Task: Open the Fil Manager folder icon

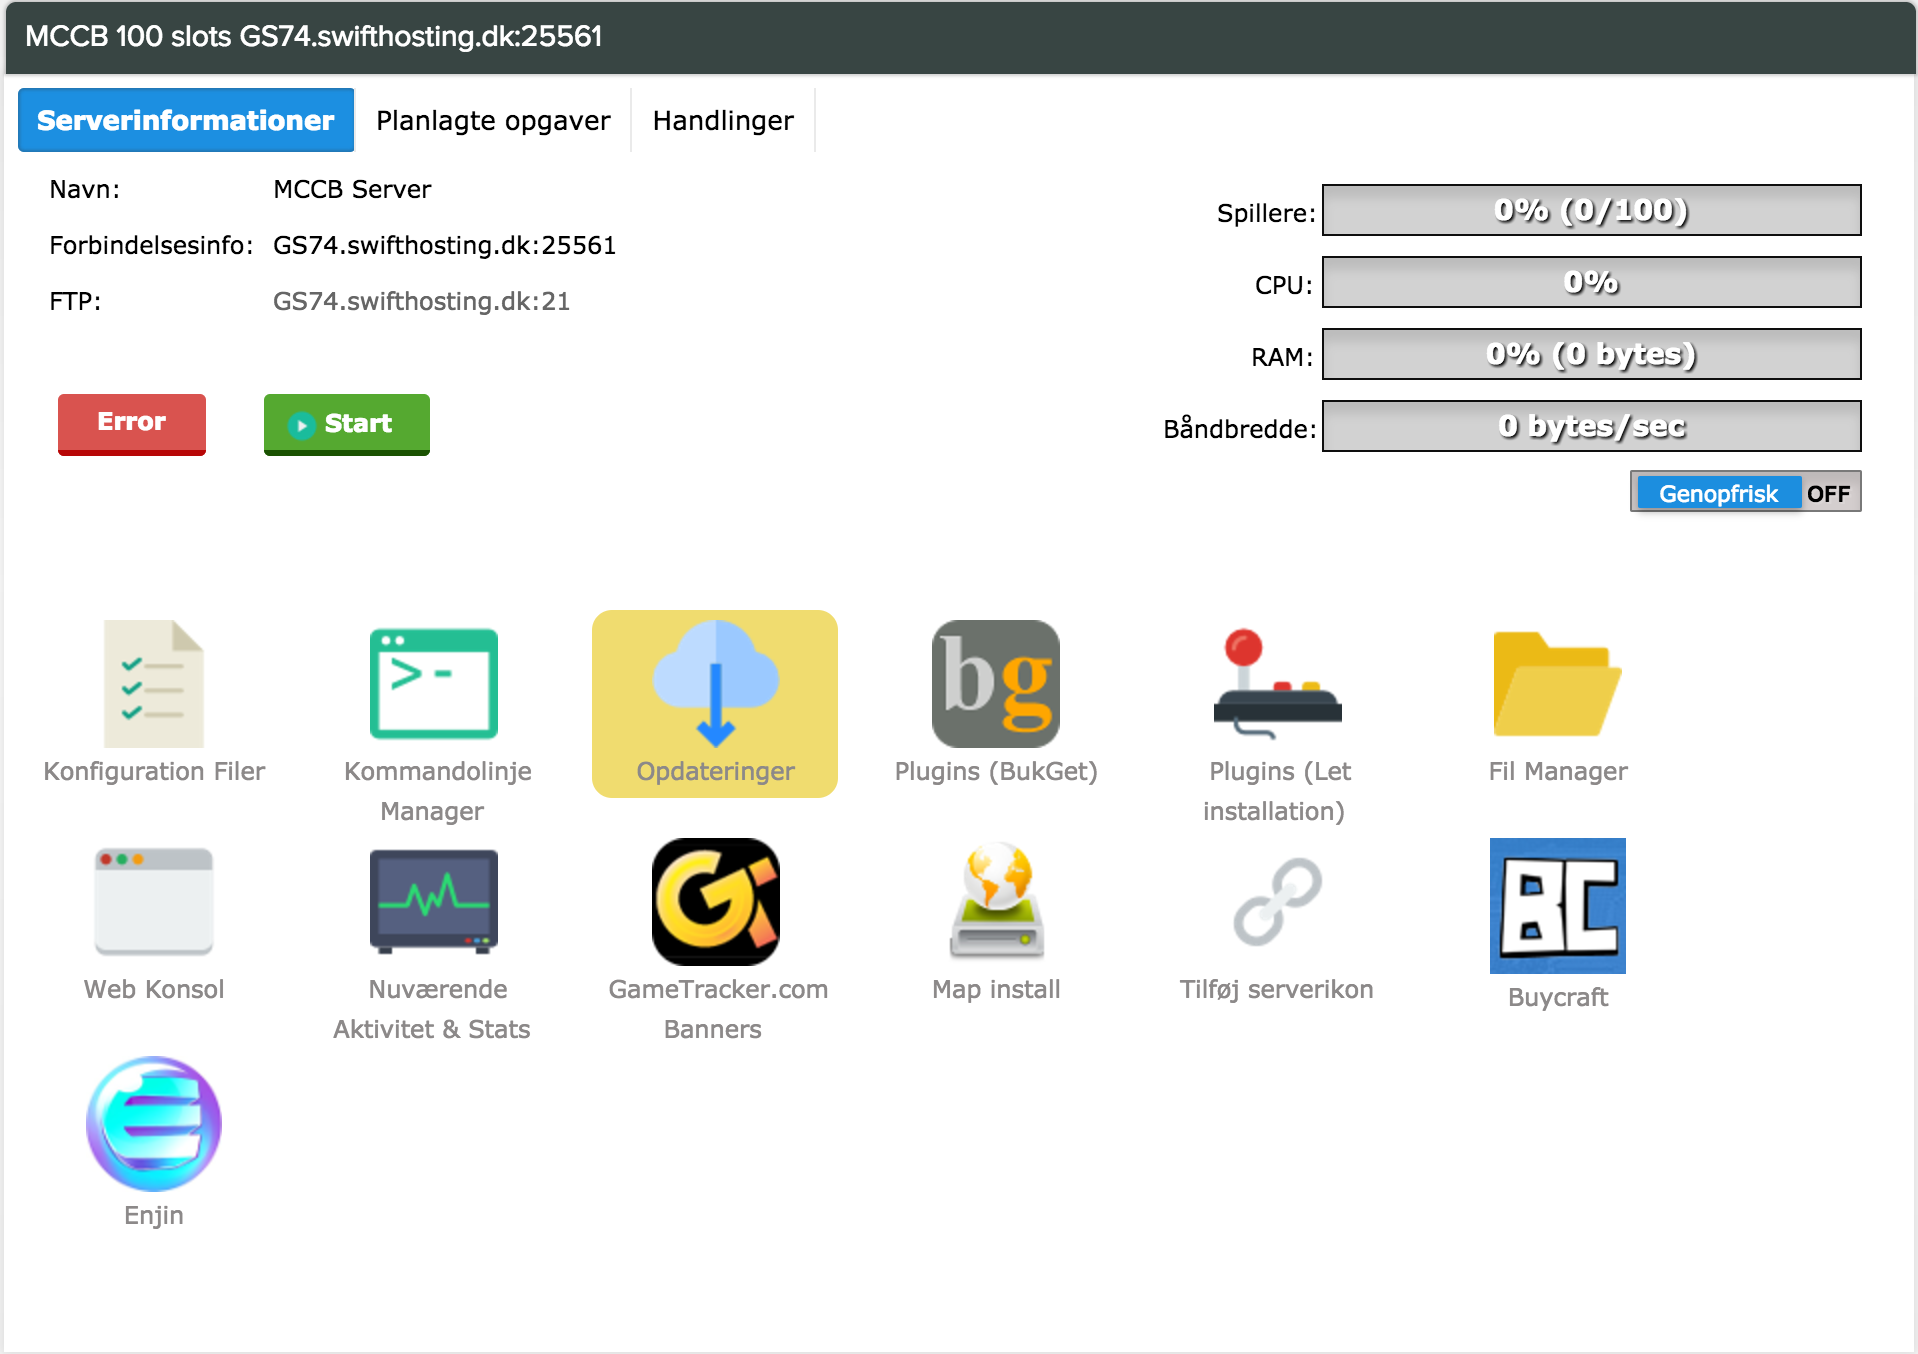Action: point(1558,684)
